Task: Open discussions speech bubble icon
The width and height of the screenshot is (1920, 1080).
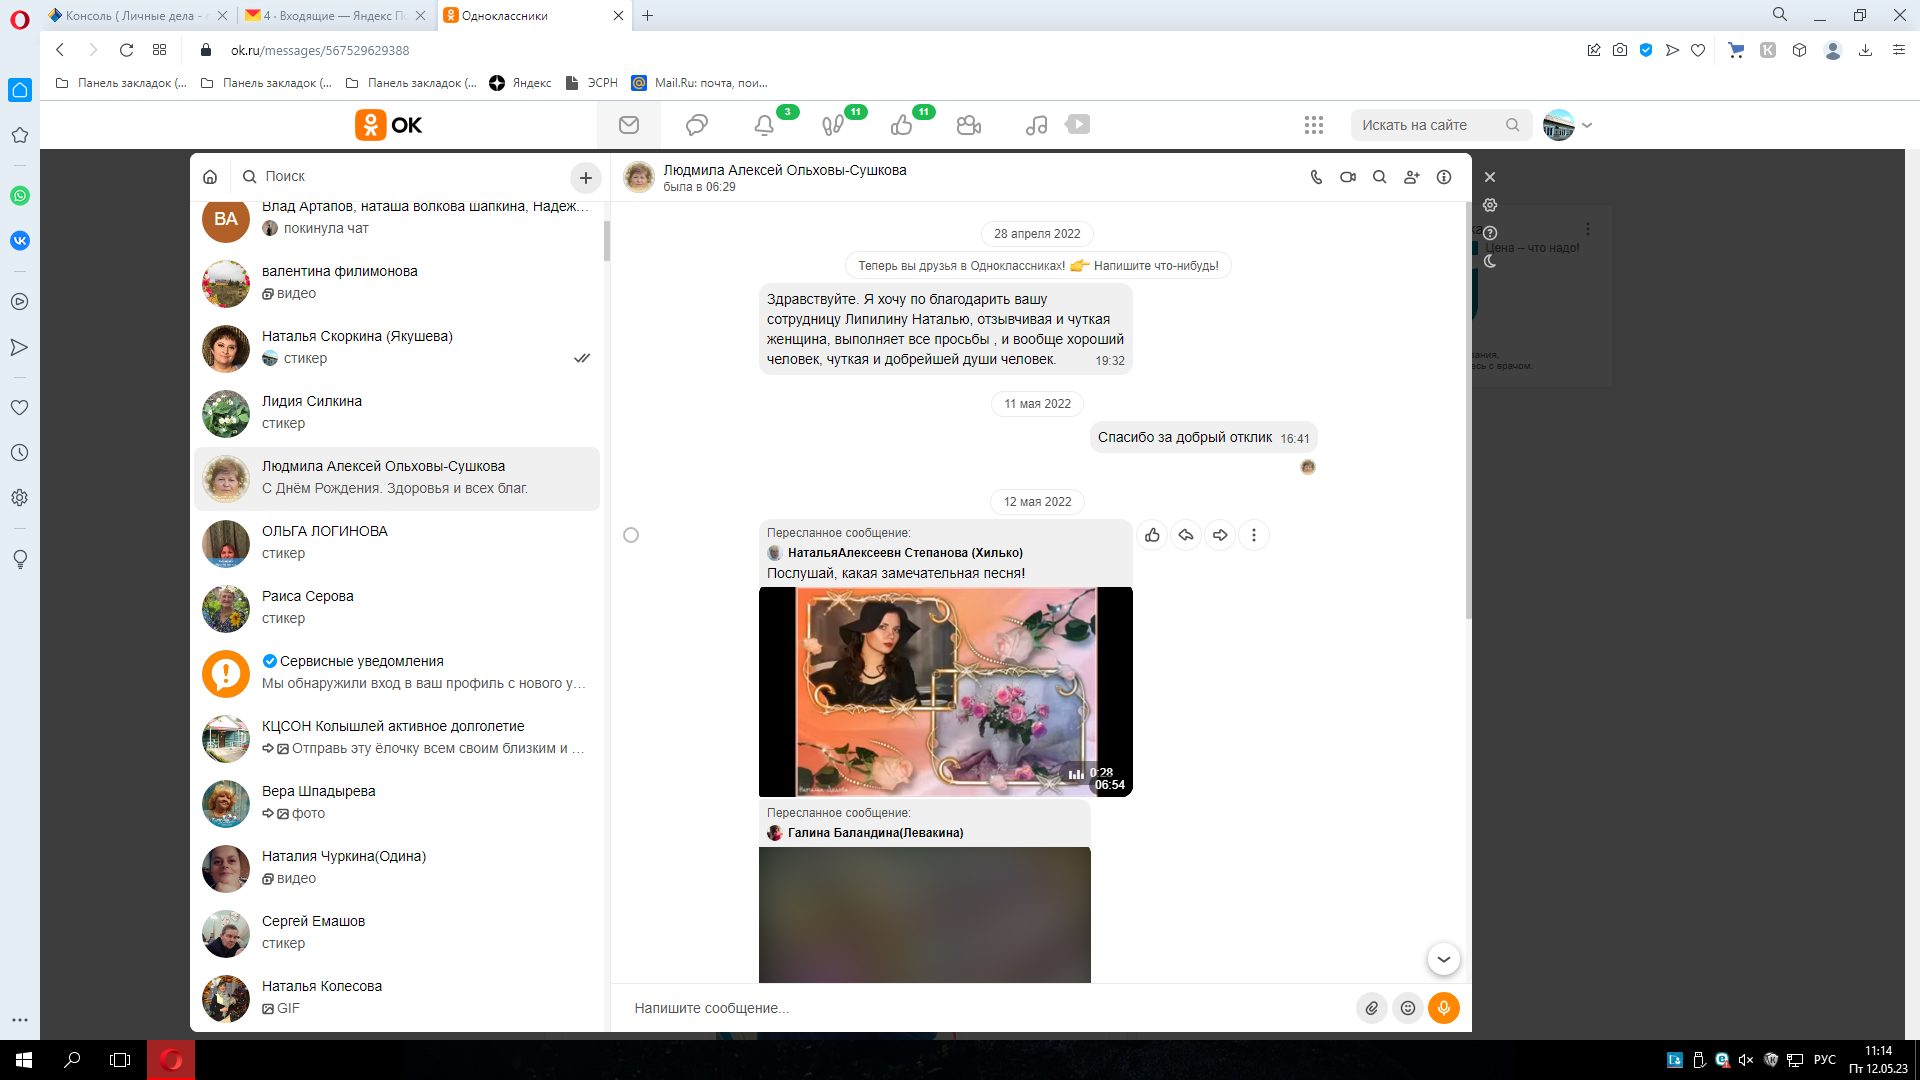Action: [x=697, y=125]
